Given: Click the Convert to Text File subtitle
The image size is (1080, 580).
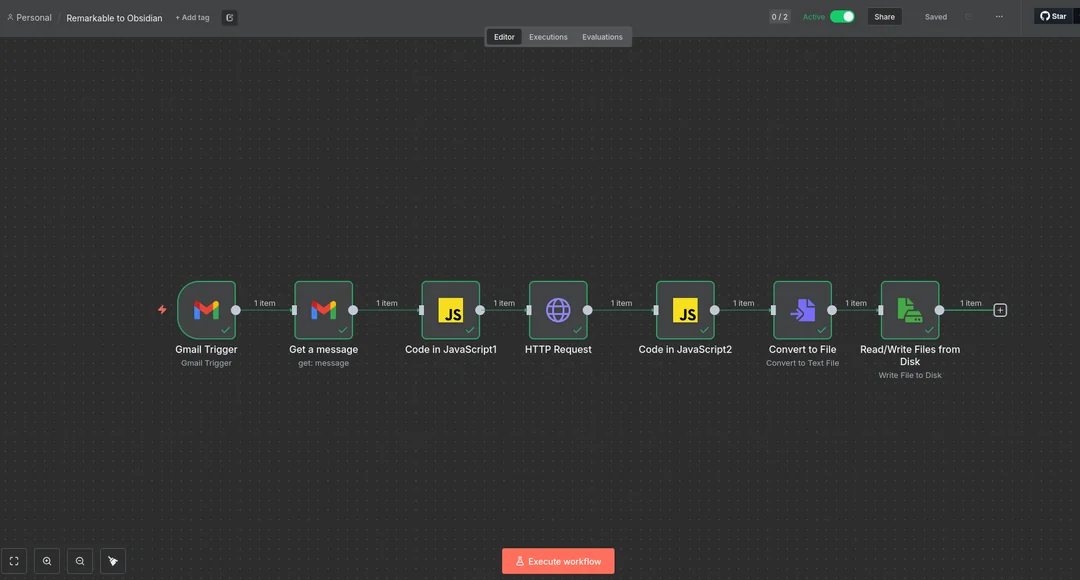Looking at the screenshot, I should tap(802, 363).
